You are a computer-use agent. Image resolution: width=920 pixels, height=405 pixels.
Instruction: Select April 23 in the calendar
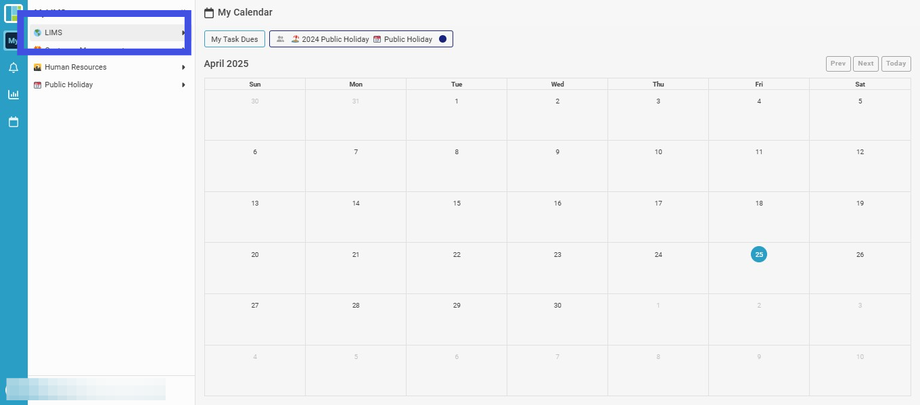[557, 268]
